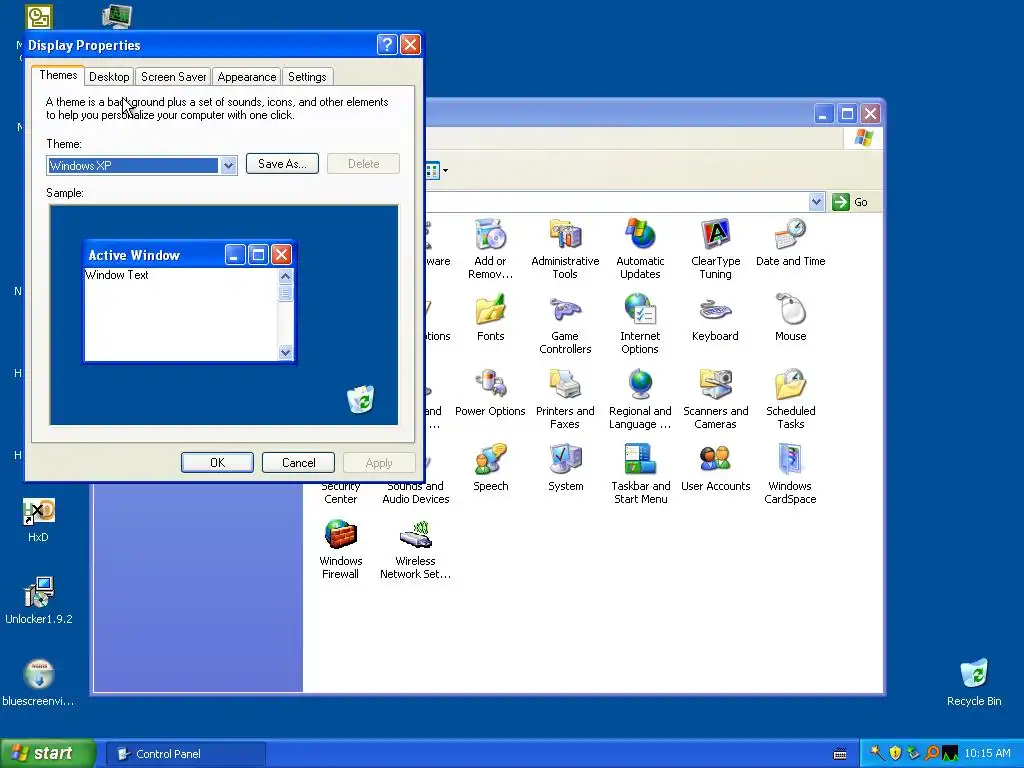1024x768 pixels.
Task: Open Add or Remove Programs icon
Action: click(x=490, y=235)
